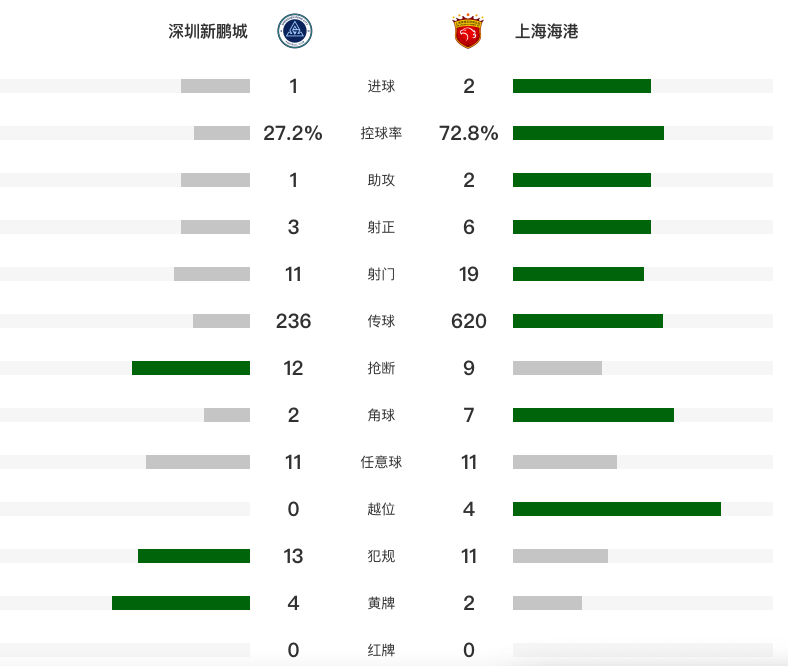Click the 传球 620 passes green bar
The width and height of the screenshot is (788, 666).
point(588,321)
